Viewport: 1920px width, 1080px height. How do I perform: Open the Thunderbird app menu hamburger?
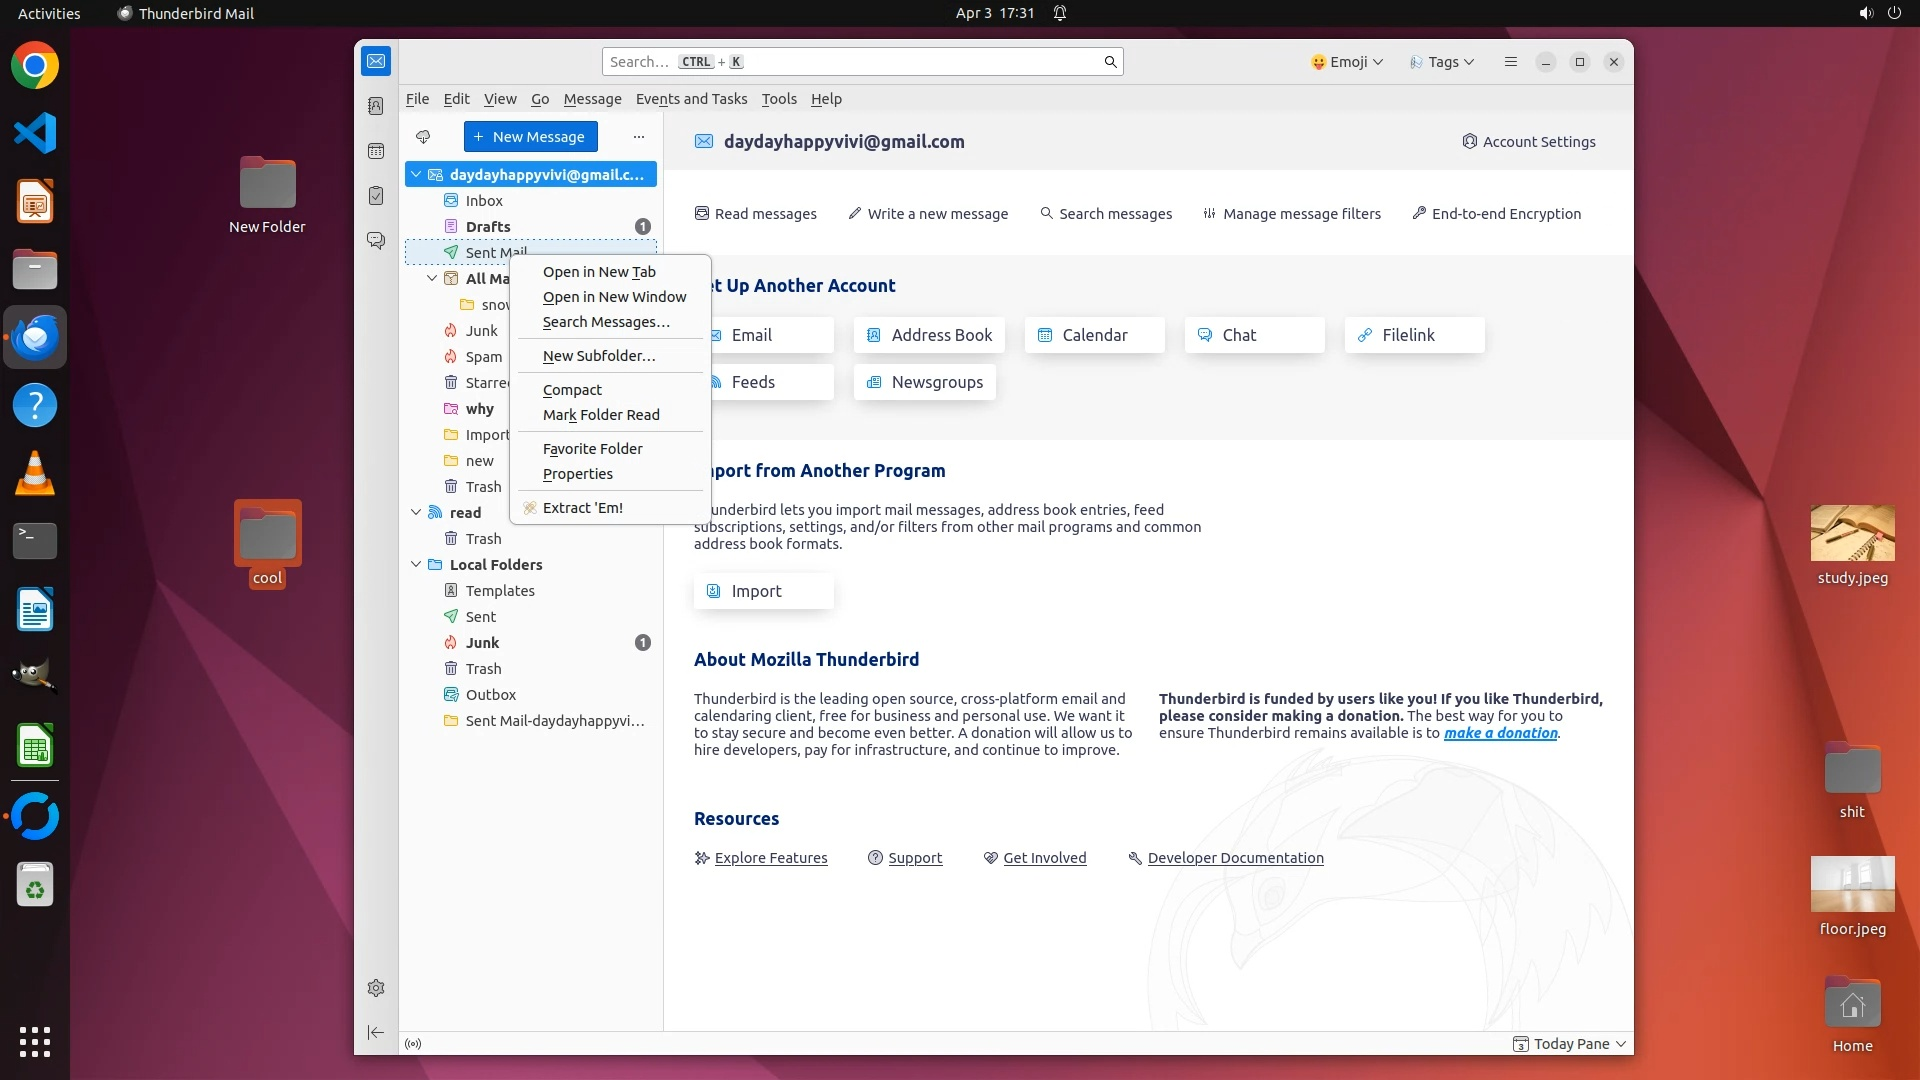pyautogui.click(x=1511, y=62)
